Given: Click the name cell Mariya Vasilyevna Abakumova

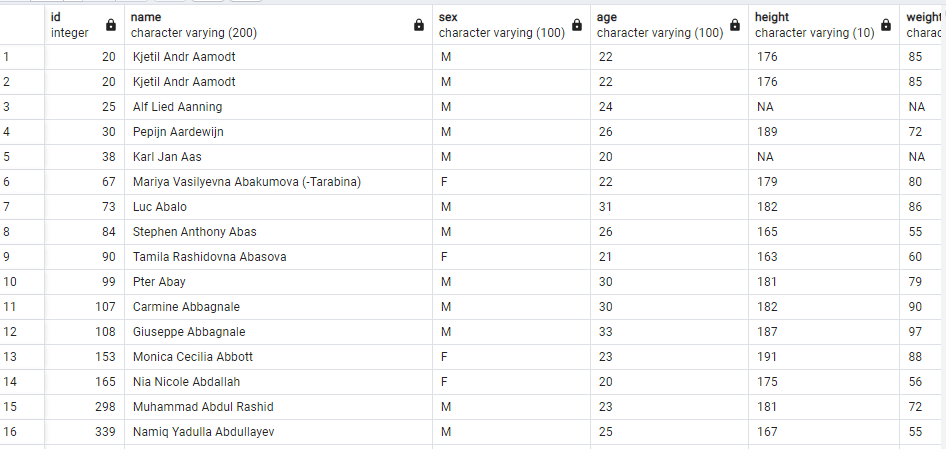Looking at the screenshot, I should (247, 182).
